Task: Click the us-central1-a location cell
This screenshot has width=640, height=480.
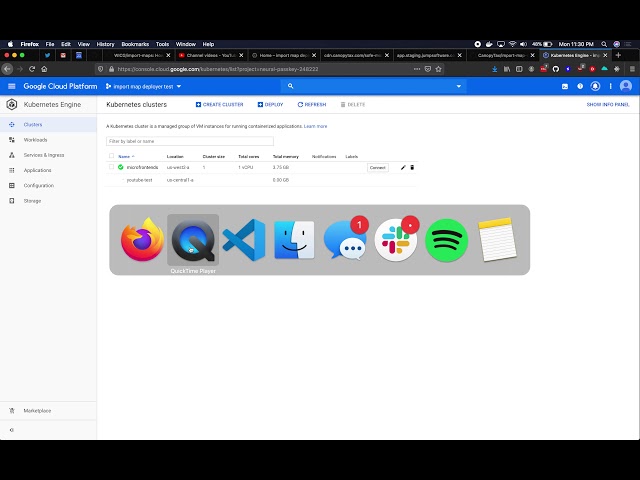Action: (180, 180)
